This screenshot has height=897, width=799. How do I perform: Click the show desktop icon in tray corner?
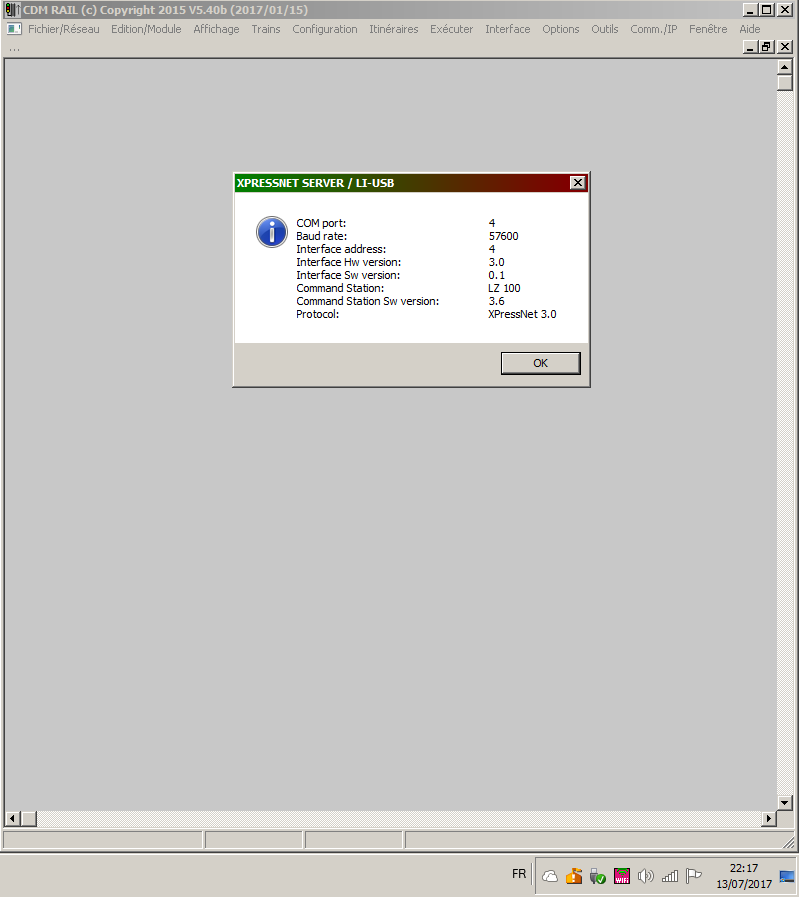[x=788, y=876]
